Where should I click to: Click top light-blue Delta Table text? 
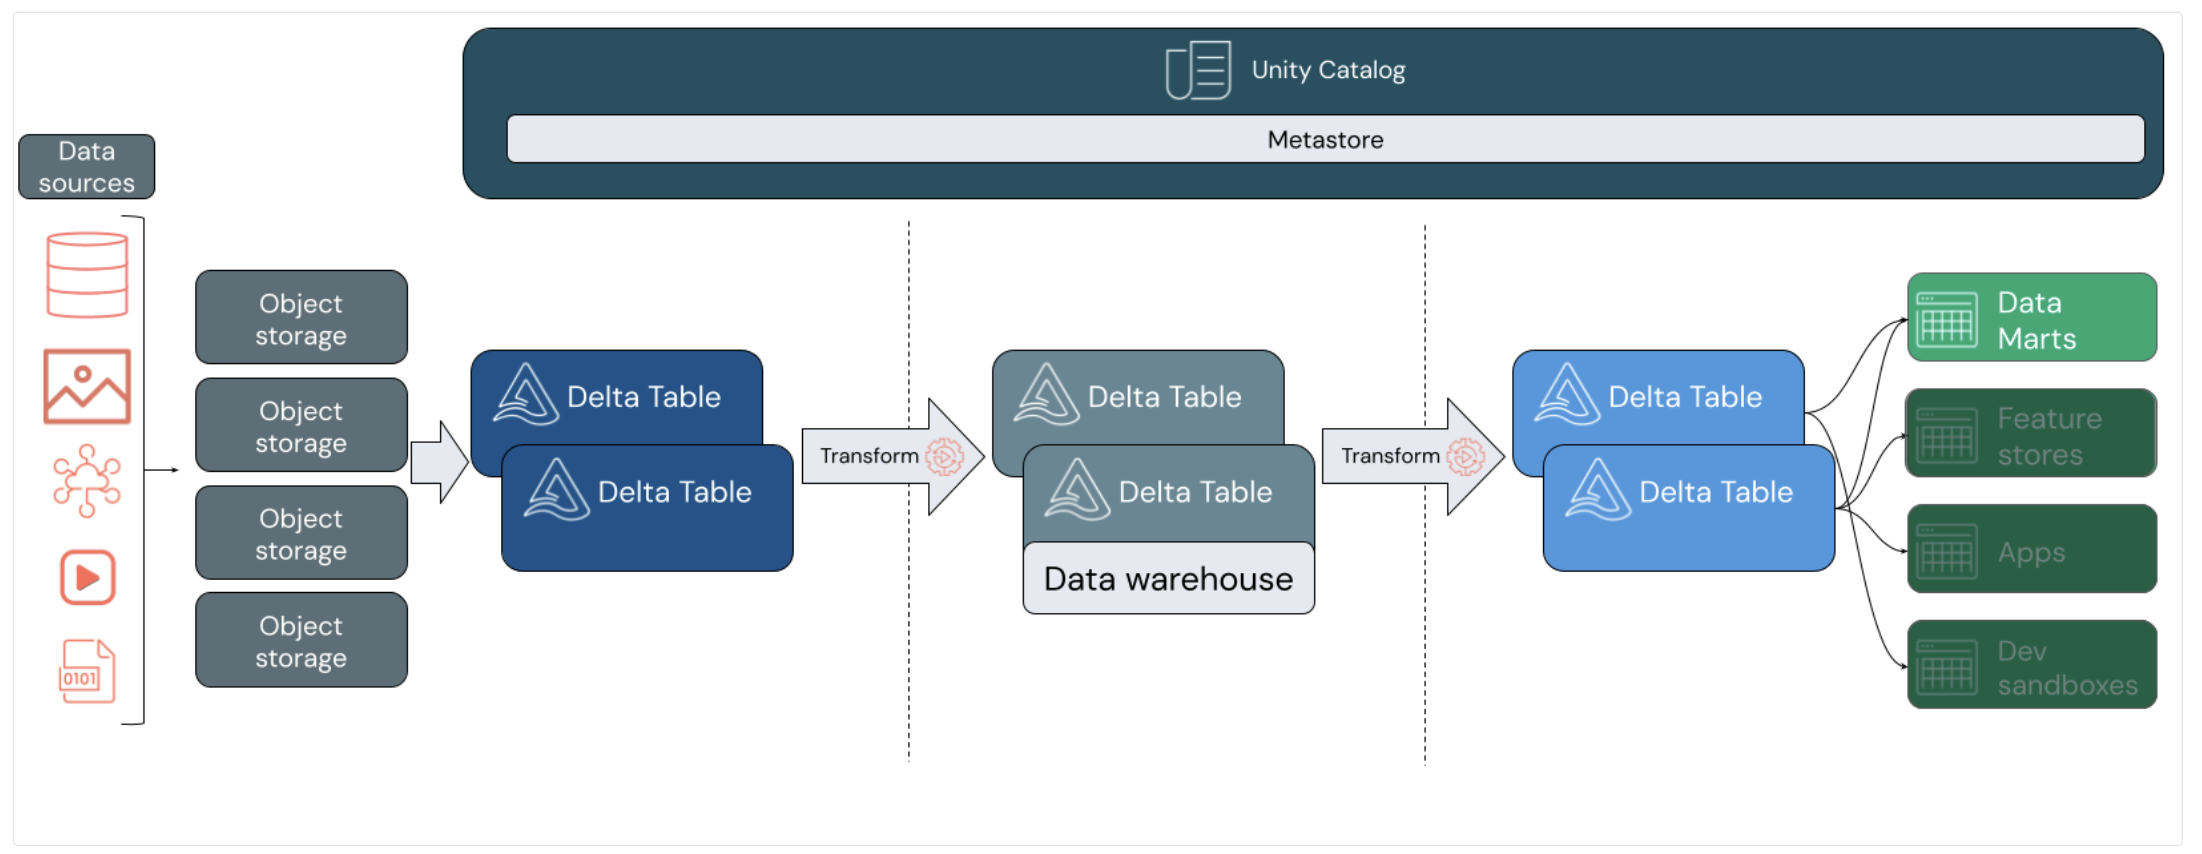pyautogui.click(x=1686, y=397)
